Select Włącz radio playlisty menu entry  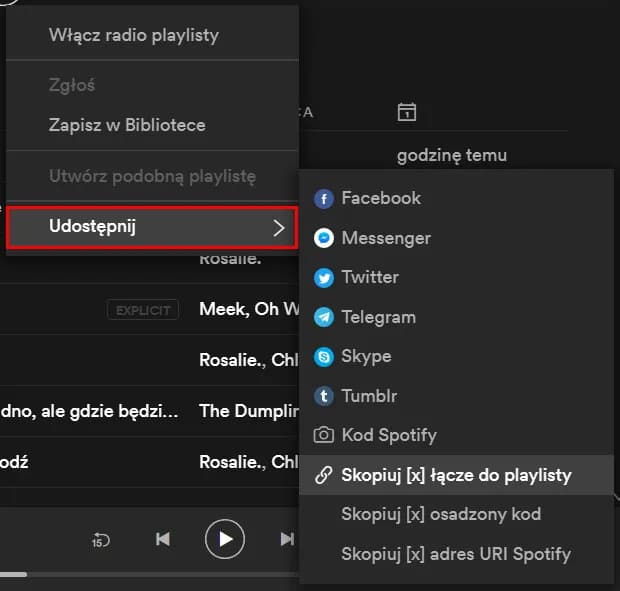(133, 35)
